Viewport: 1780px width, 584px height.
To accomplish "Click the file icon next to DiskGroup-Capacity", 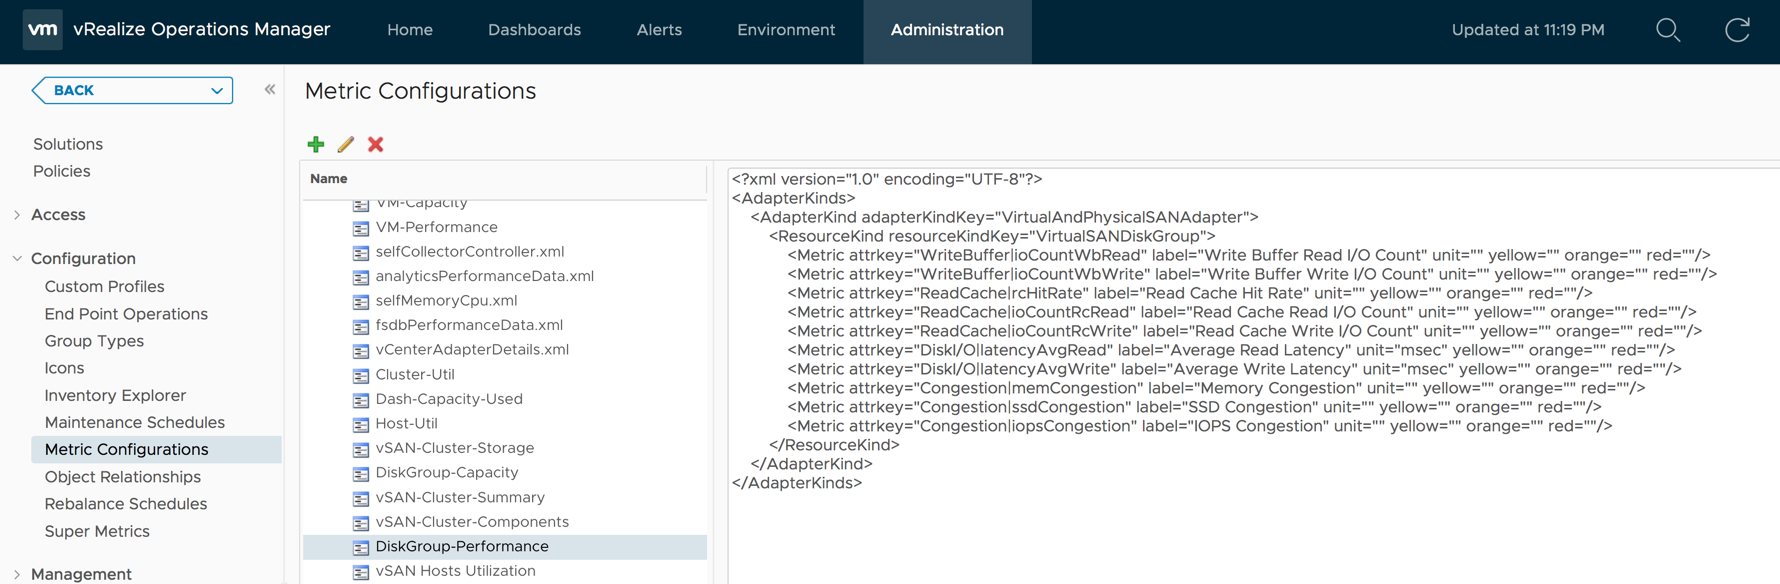I will coord(361,473).
